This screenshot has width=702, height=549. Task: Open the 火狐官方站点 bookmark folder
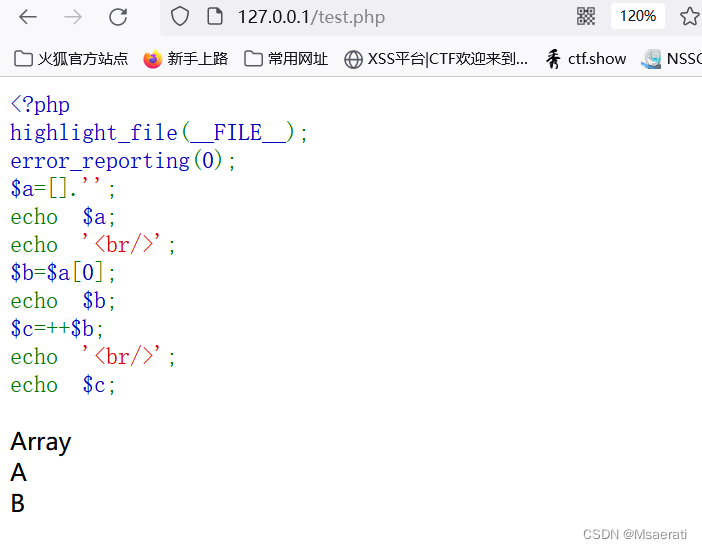coord(71,59)
